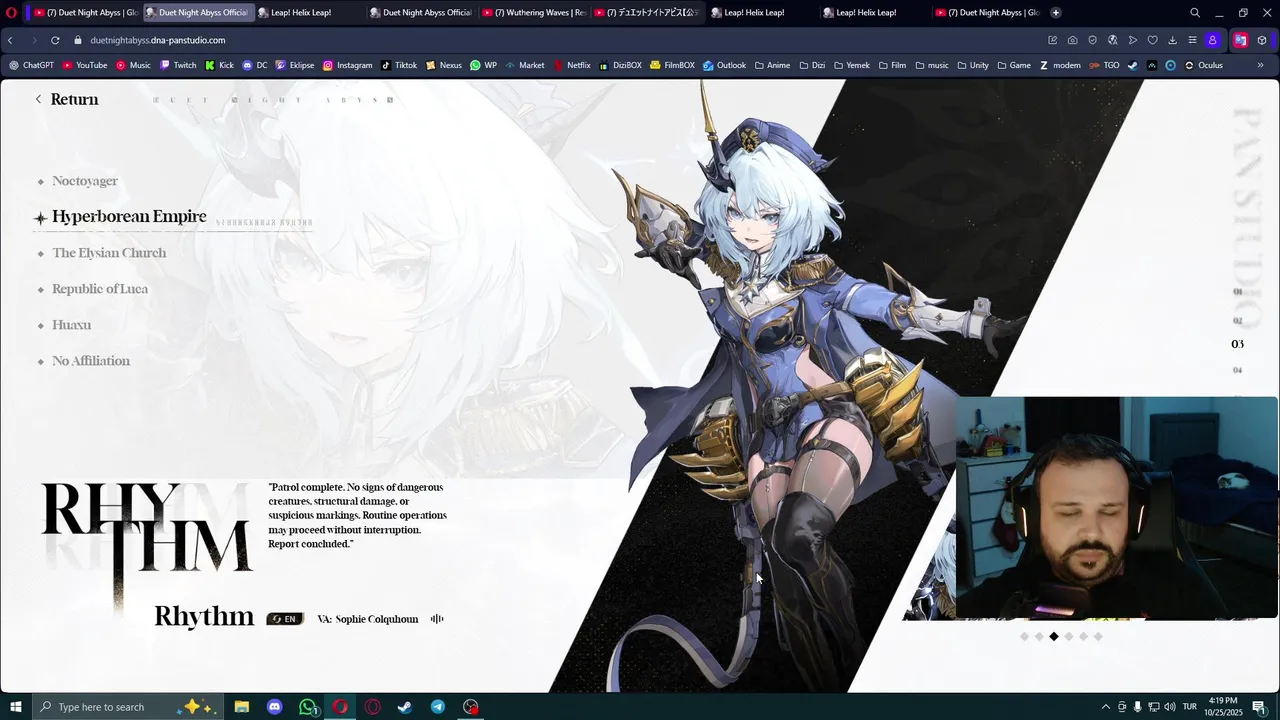Open the Steam bookmark icon
1280x720 pixels.
click(x=1132, y=65)
